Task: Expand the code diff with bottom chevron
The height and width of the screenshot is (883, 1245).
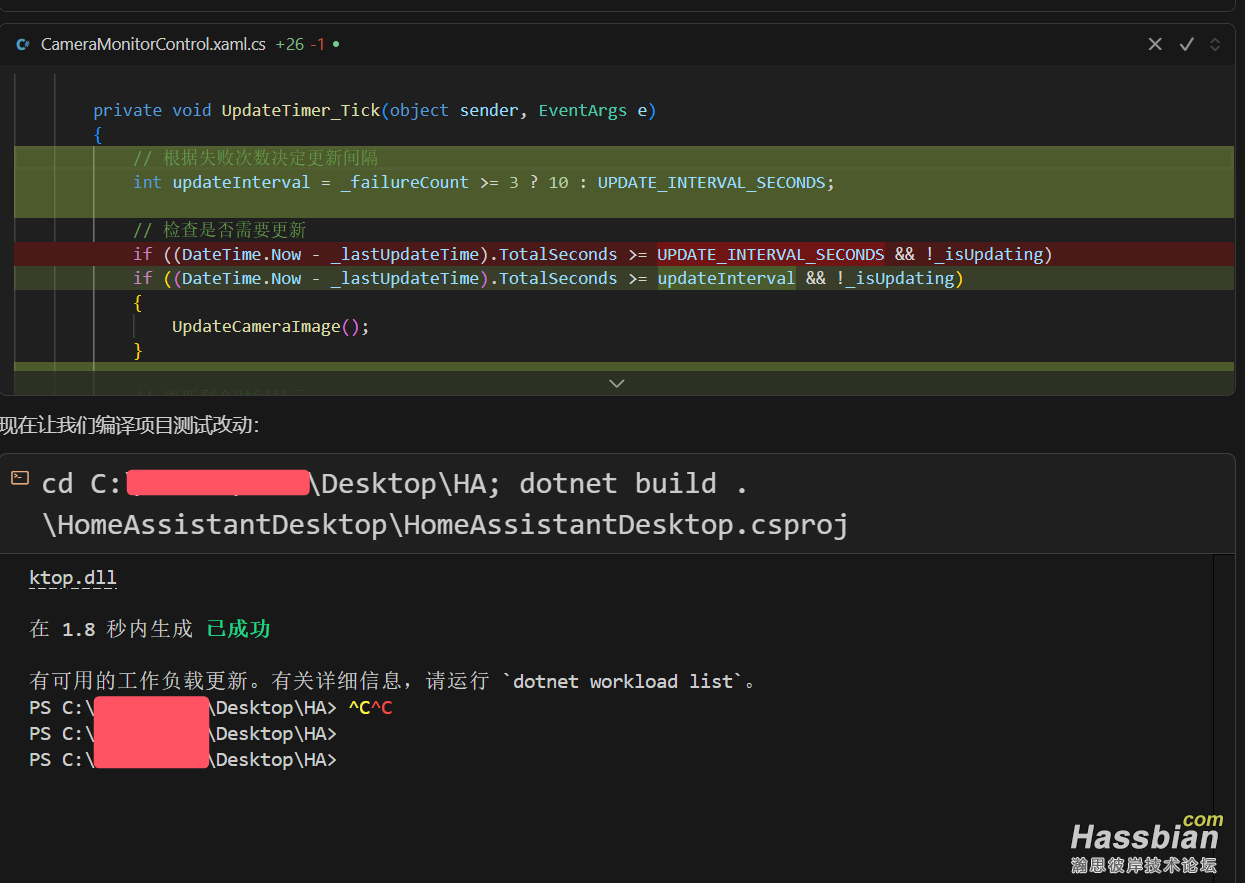Action: (x=617, y=383)
